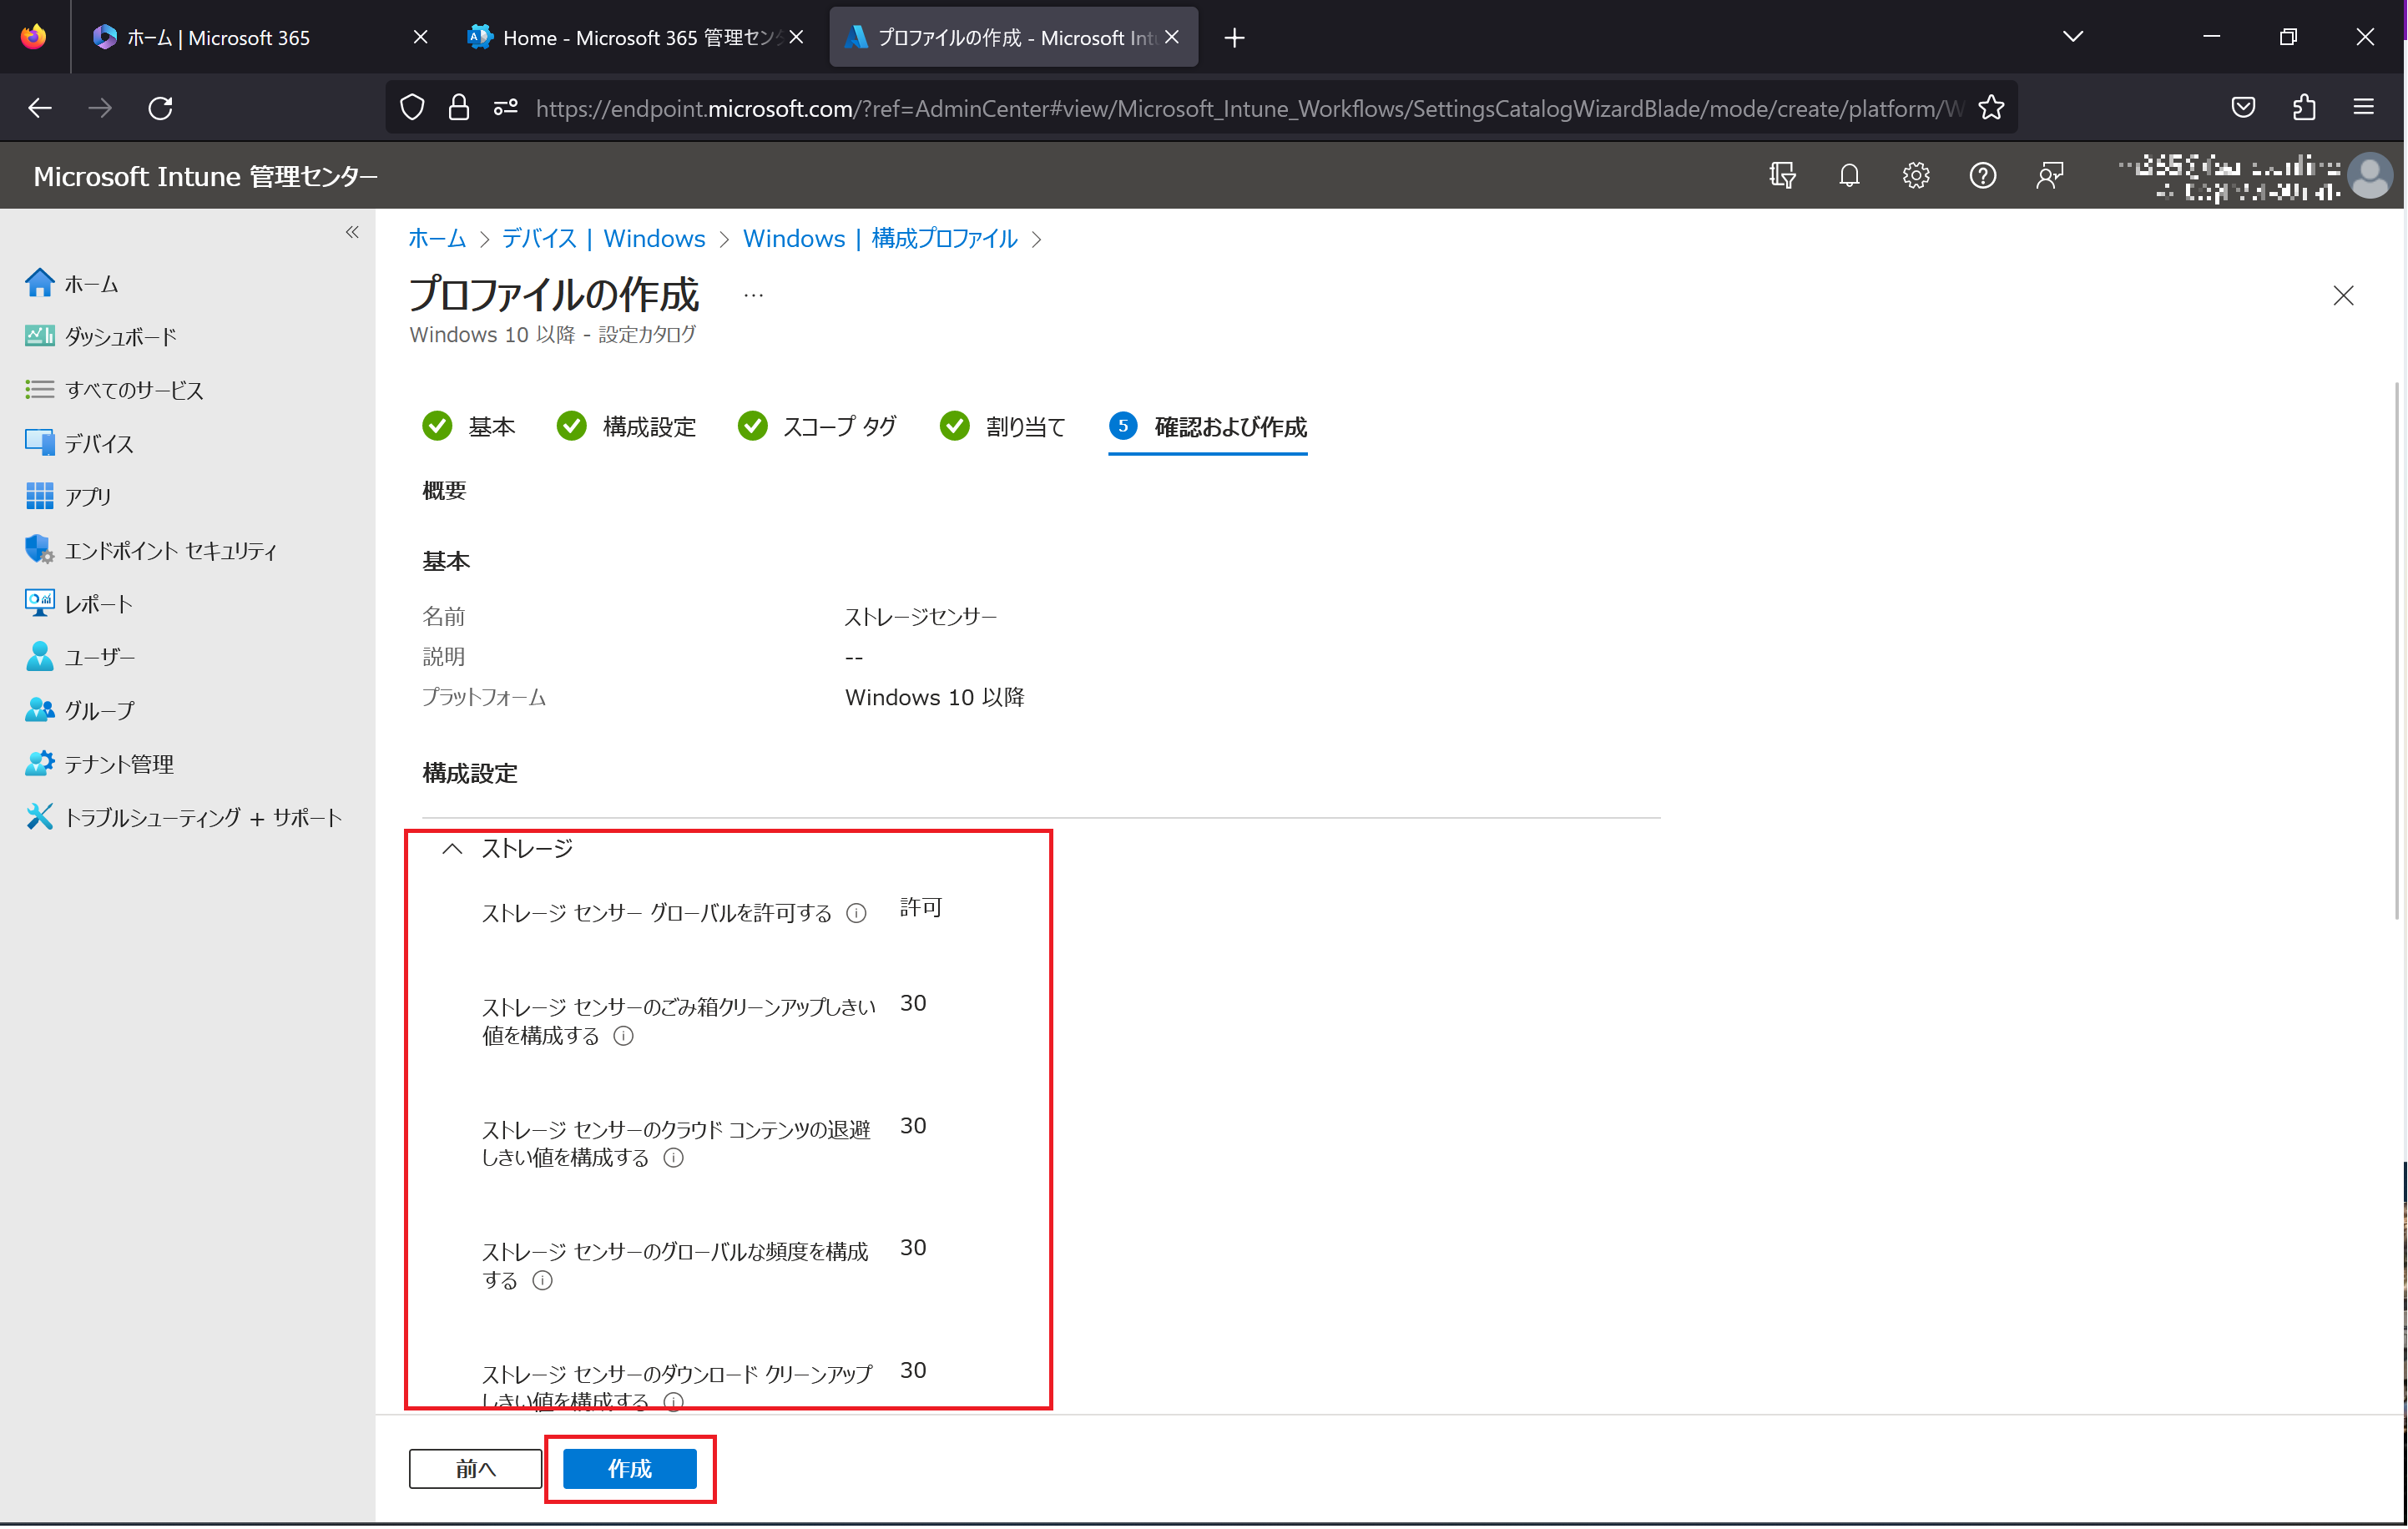Show info for ストレージ センサー グローバルを許可する
Viewport: 2408px width, 1529px height.
pyautogui.click(x=856, y=913)
